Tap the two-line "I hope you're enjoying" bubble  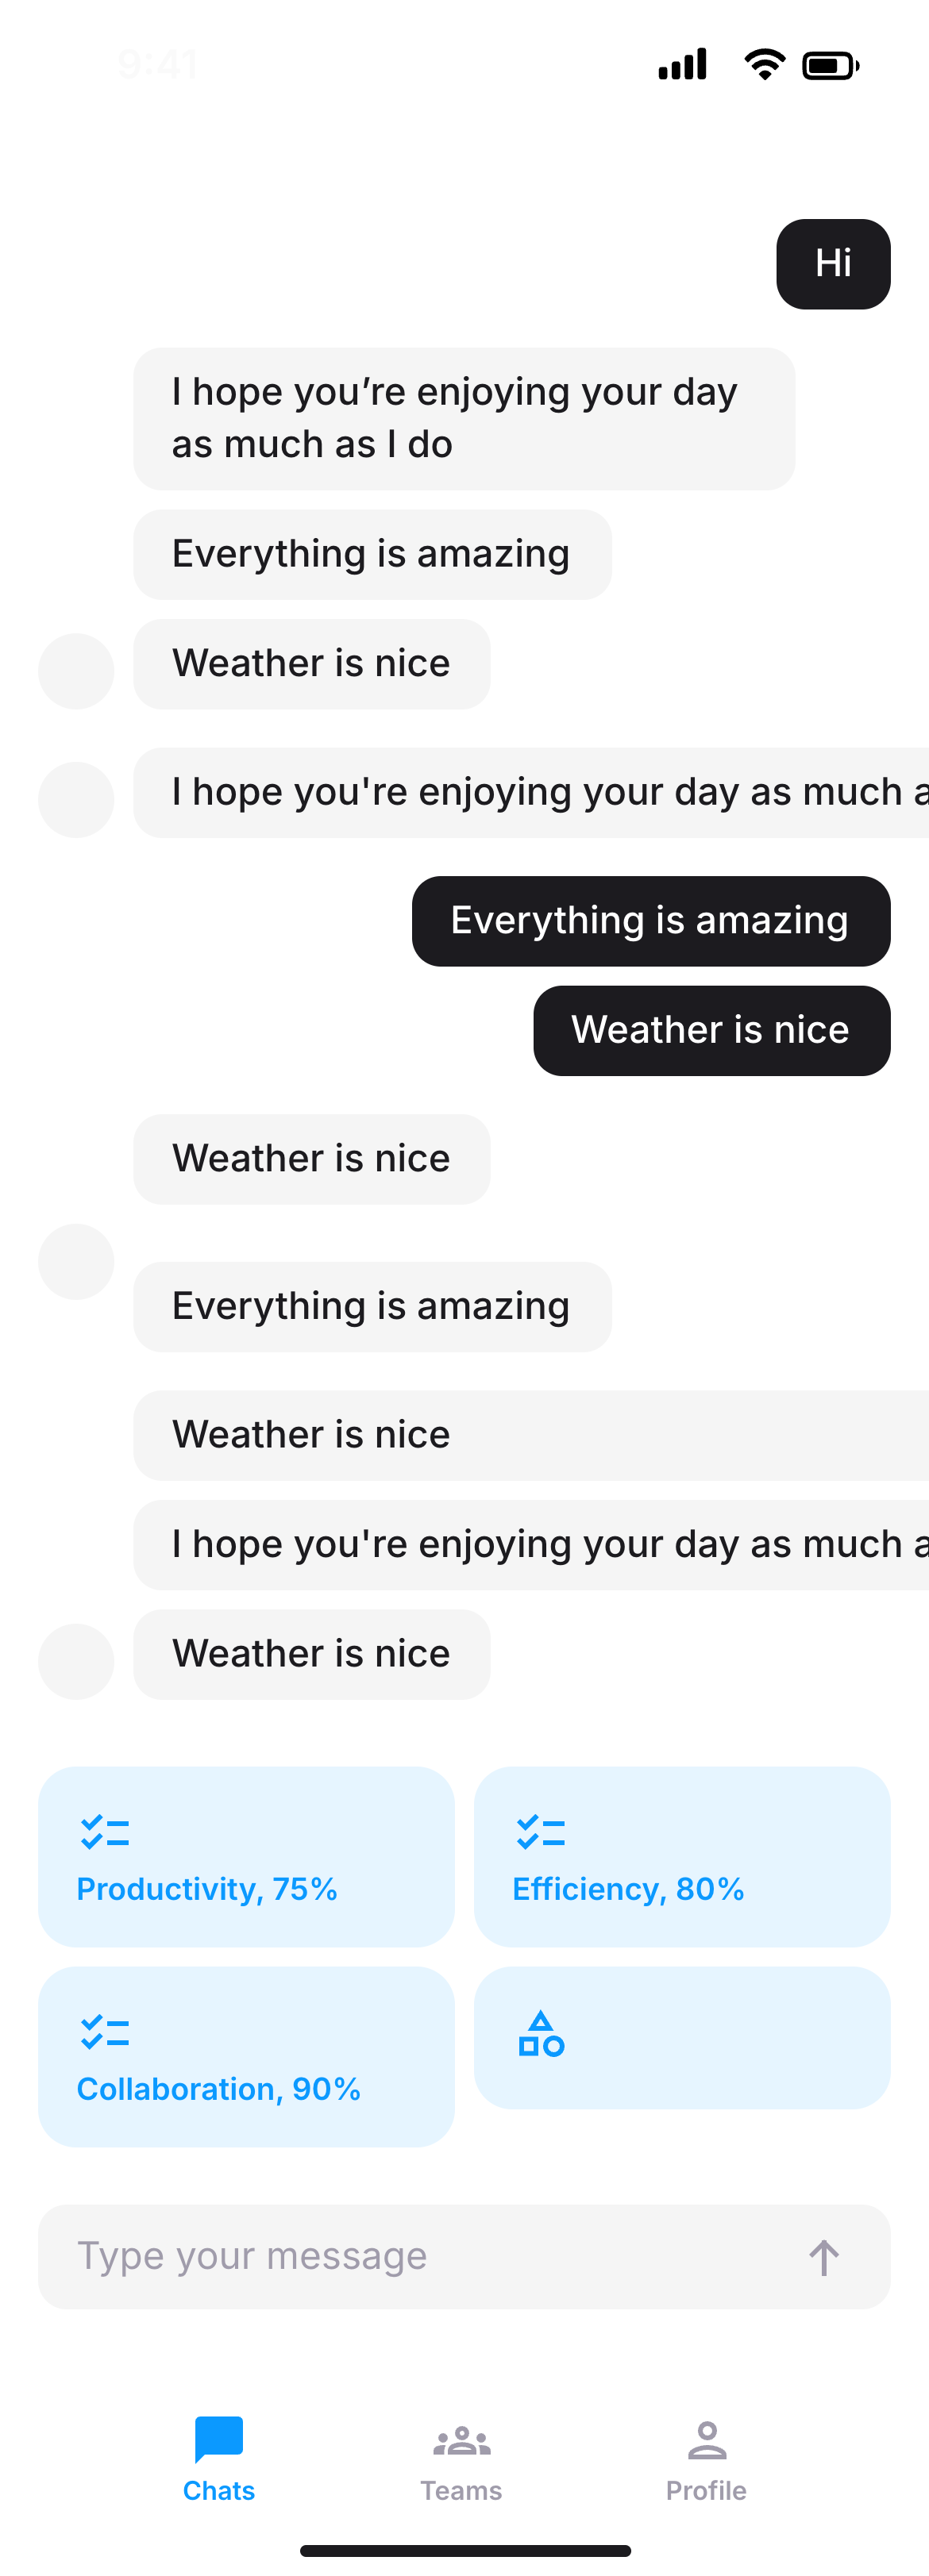(x=464, y=419)
